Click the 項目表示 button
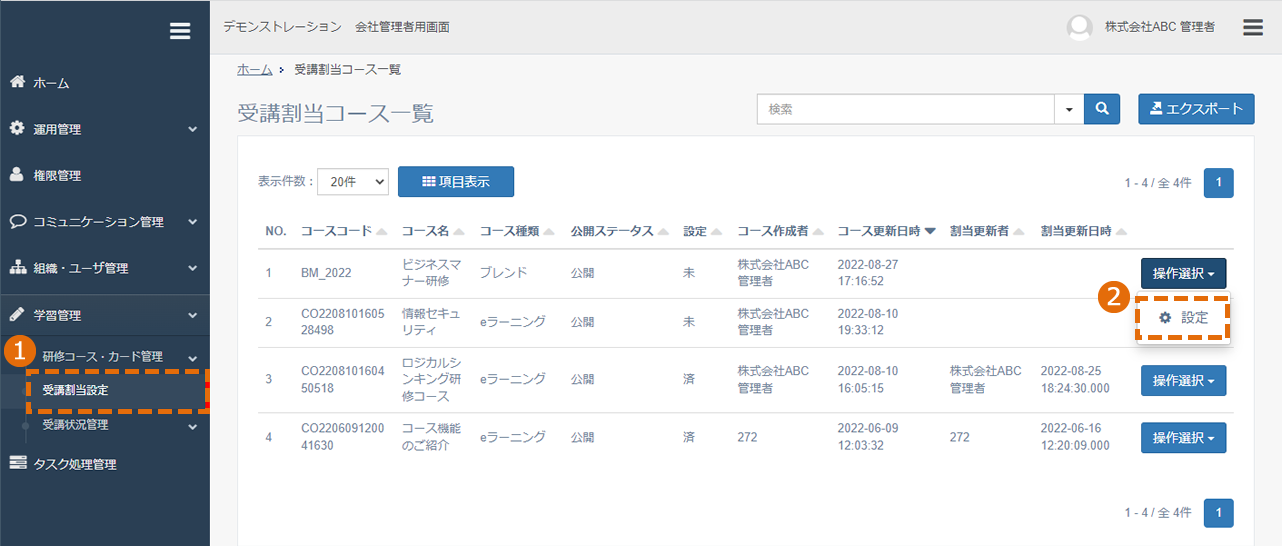This screenshot has height=546, width=1282. (x=456, y=181)
